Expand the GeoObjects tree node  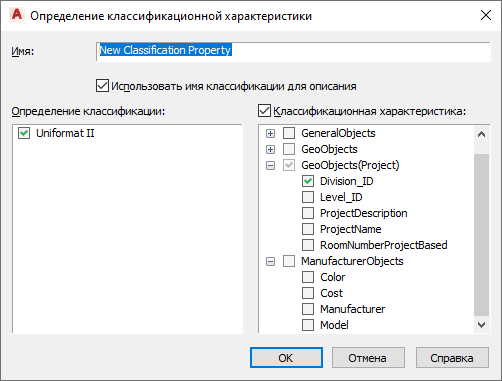pos(270,150)
